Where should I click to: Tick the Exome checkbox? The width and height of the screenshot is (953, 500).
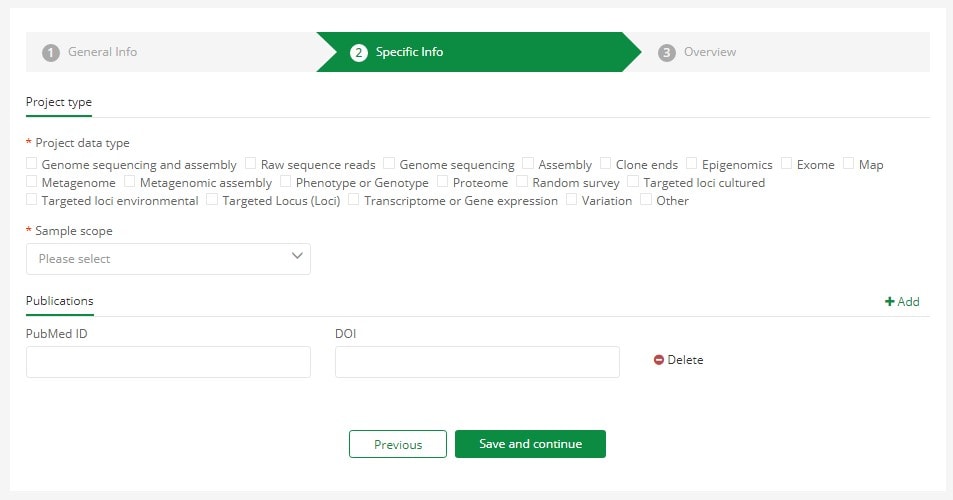(x=786, y=163)
